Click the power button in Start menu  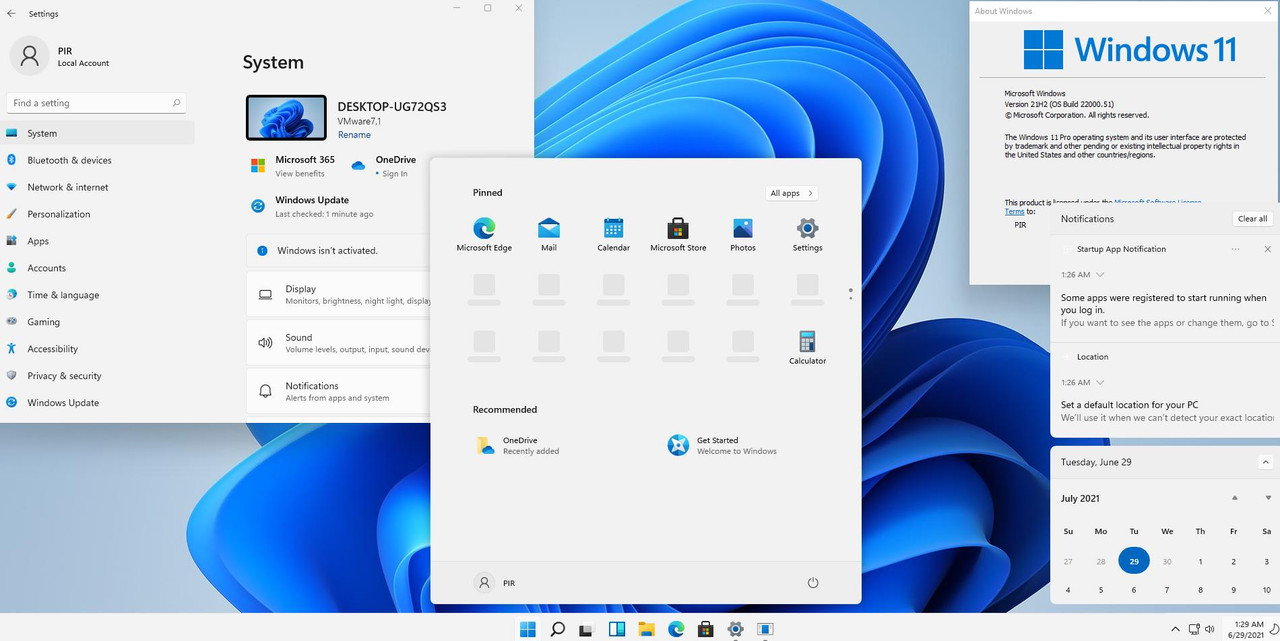pyautogui.click(x=813, y=583)
